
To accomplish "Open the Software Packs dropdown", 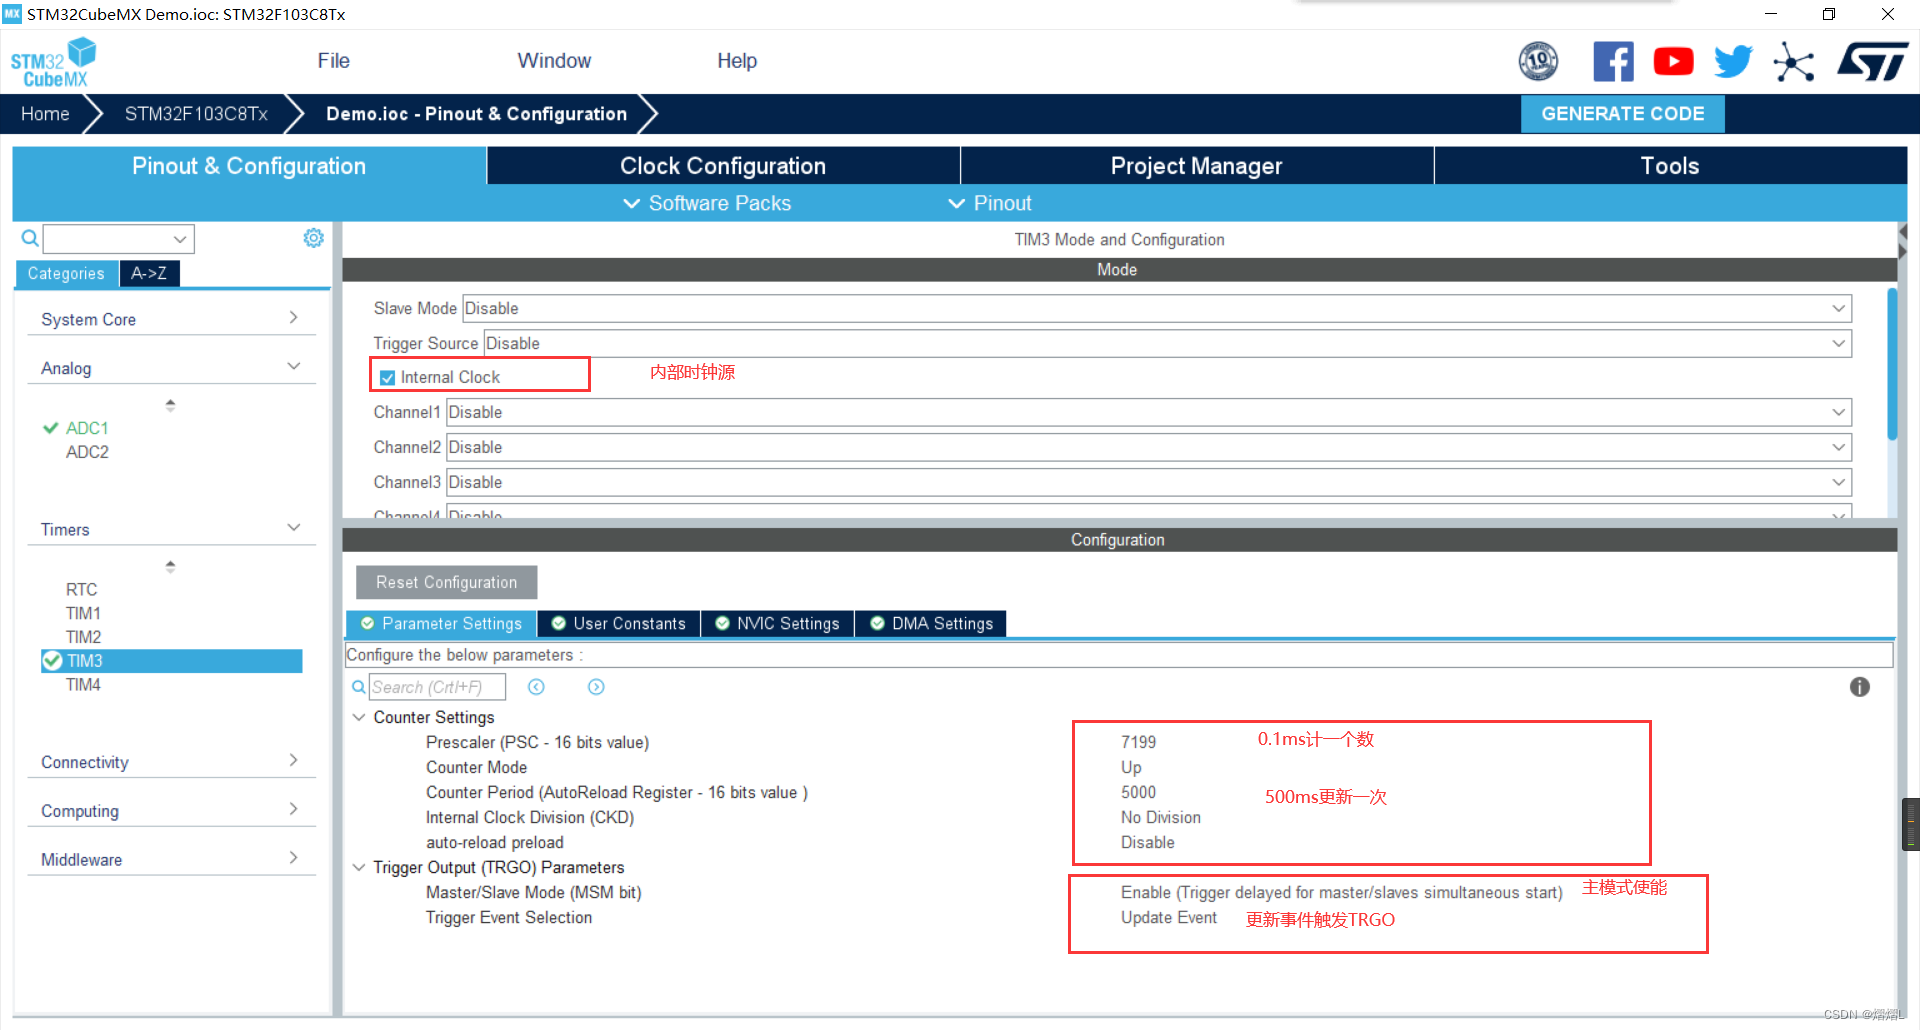I will tap(707, 203).
